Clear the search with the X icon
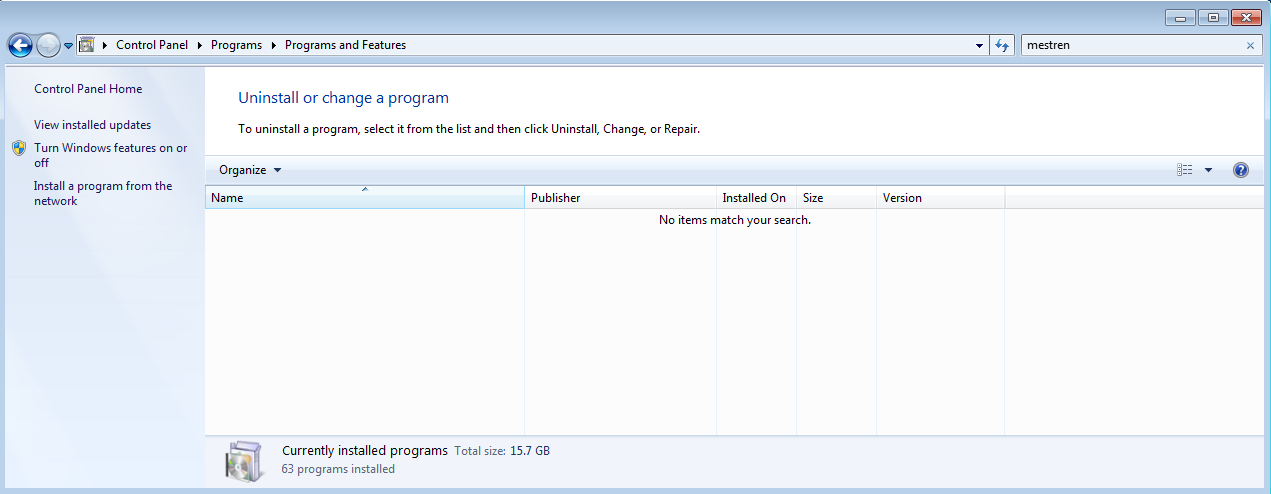 click(x=1250, y=45)
